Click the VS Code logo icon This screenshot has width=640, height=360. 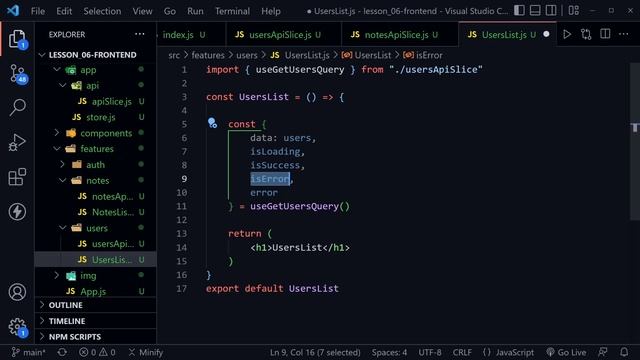click(x=13, y=11)
